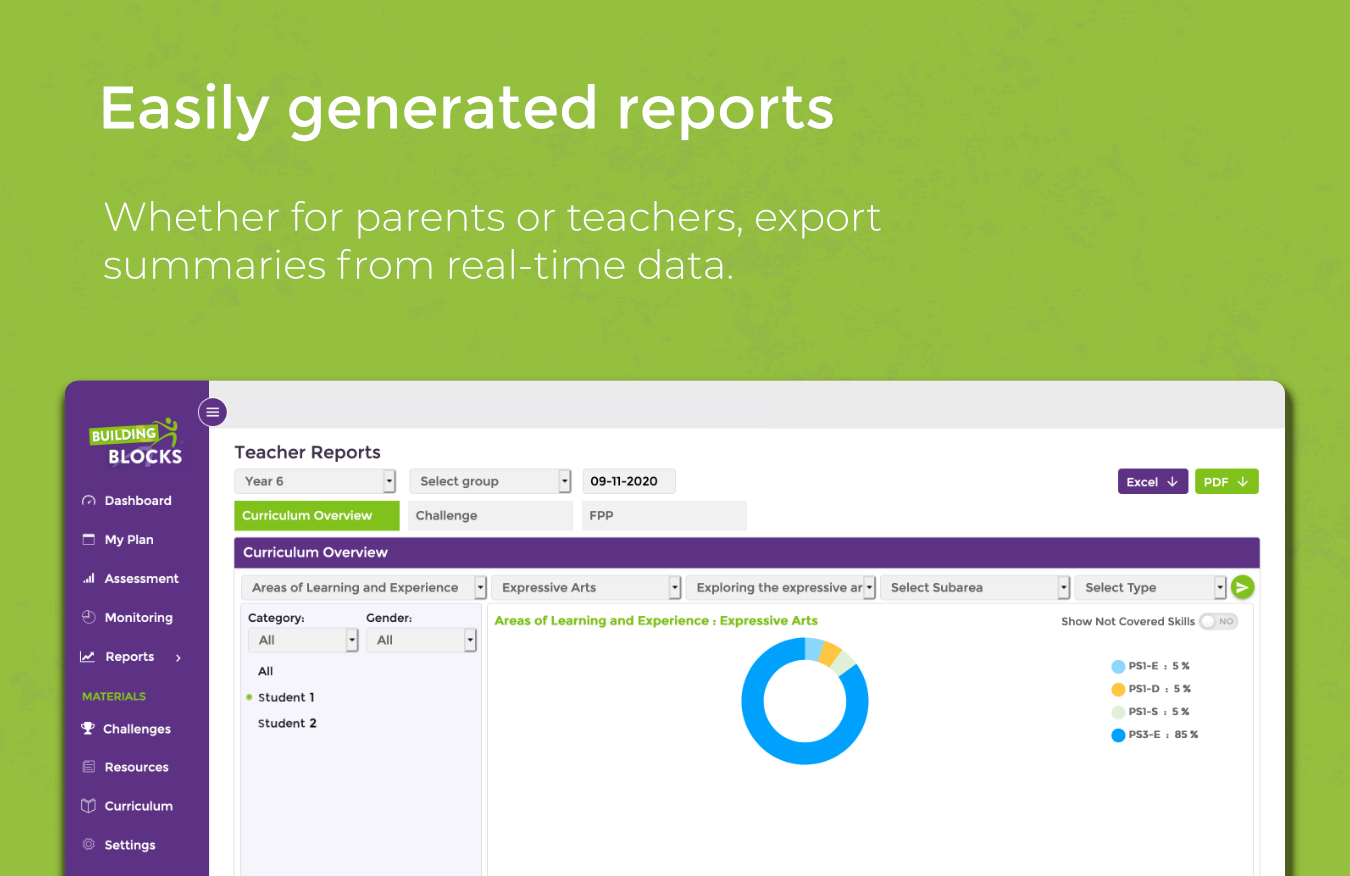Click the PS1-S pale green legend dot

(1118, 712)
